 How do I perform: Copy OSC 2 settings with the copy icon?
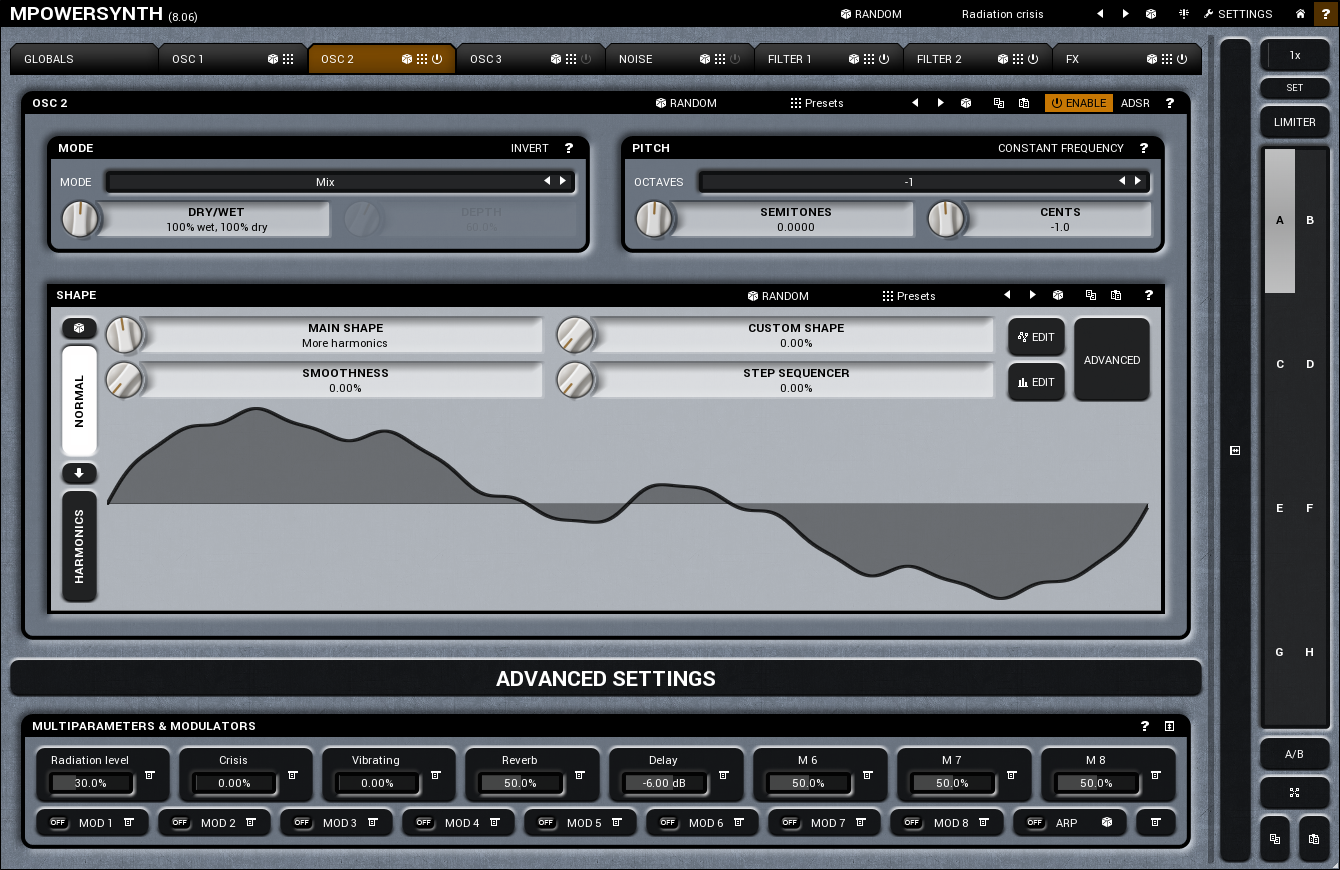pos(998,103)
